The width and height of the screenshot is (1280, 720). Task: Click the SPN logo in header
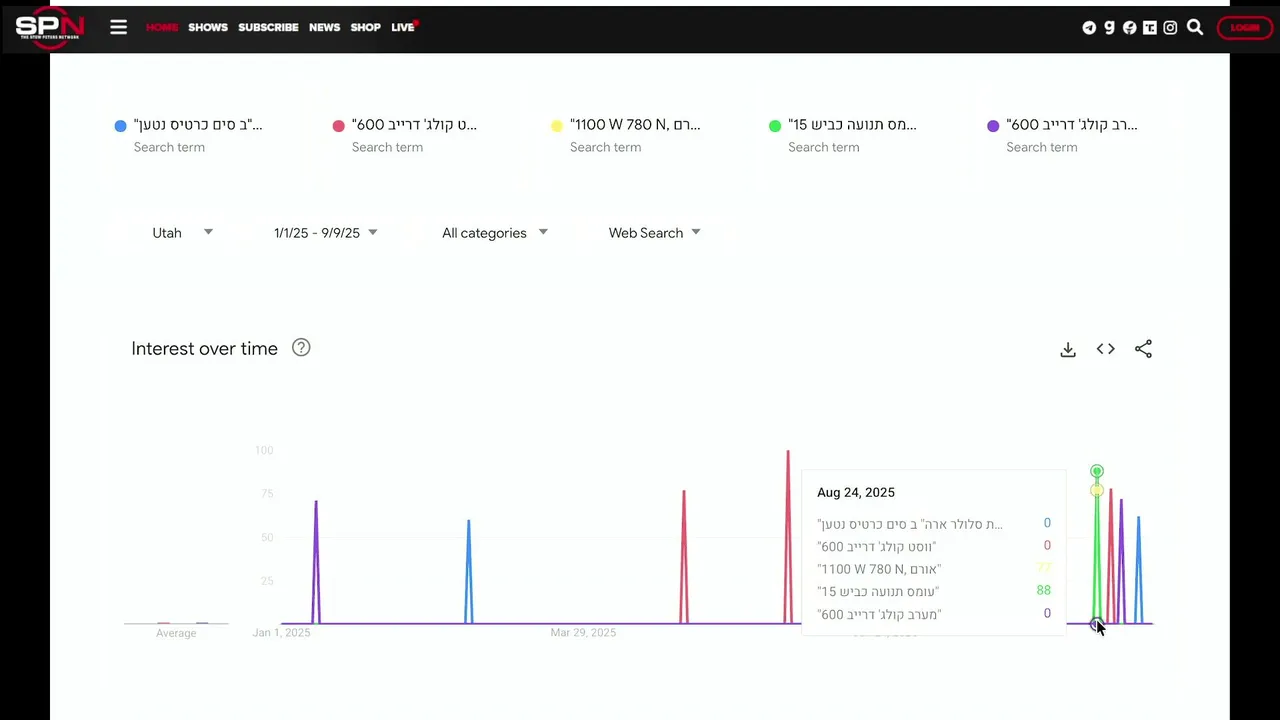coord(50,27)
